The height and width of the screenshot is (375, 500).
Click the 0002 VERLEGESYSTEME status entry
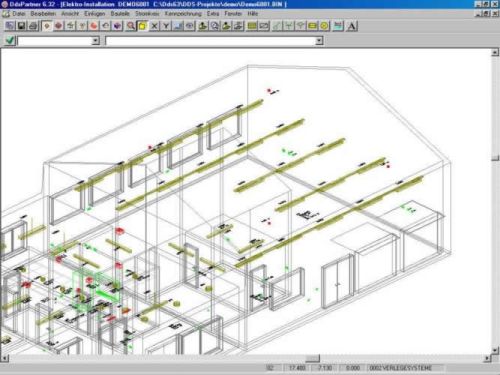coord(401,368)
